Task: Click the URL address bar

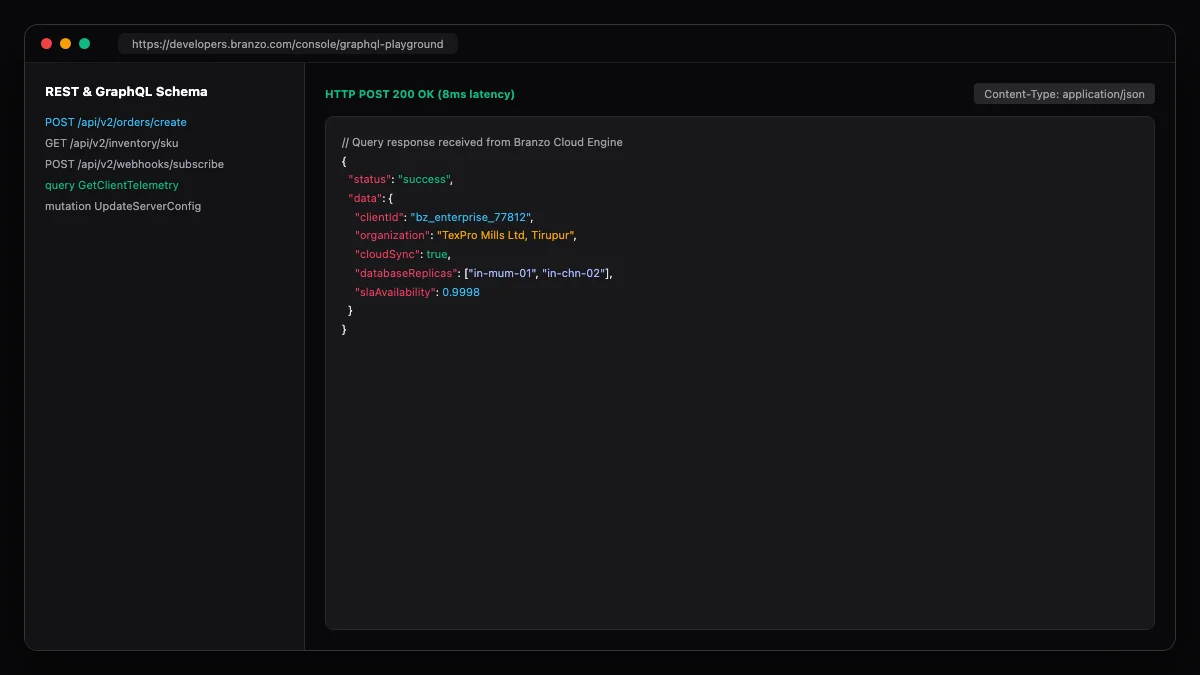Action: pyautogui.click(x=288, y=44)
